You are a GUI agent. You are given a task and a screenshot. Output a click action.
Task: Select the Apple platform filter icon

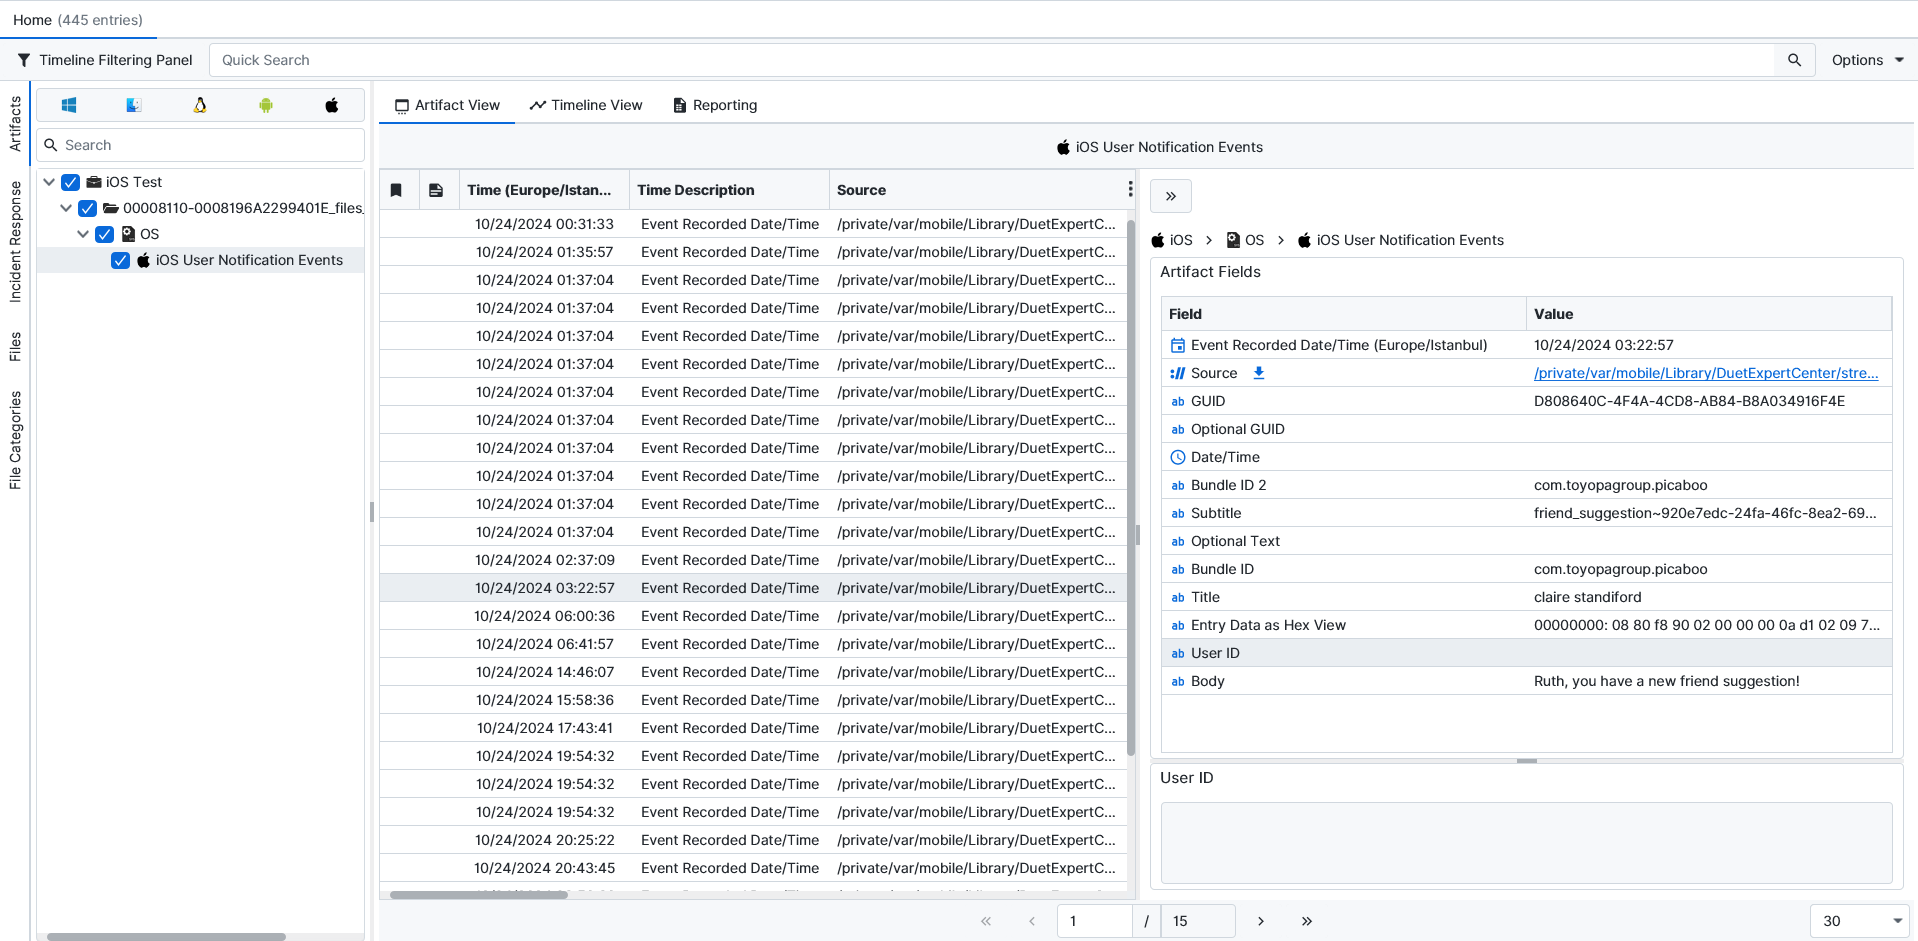332,105
